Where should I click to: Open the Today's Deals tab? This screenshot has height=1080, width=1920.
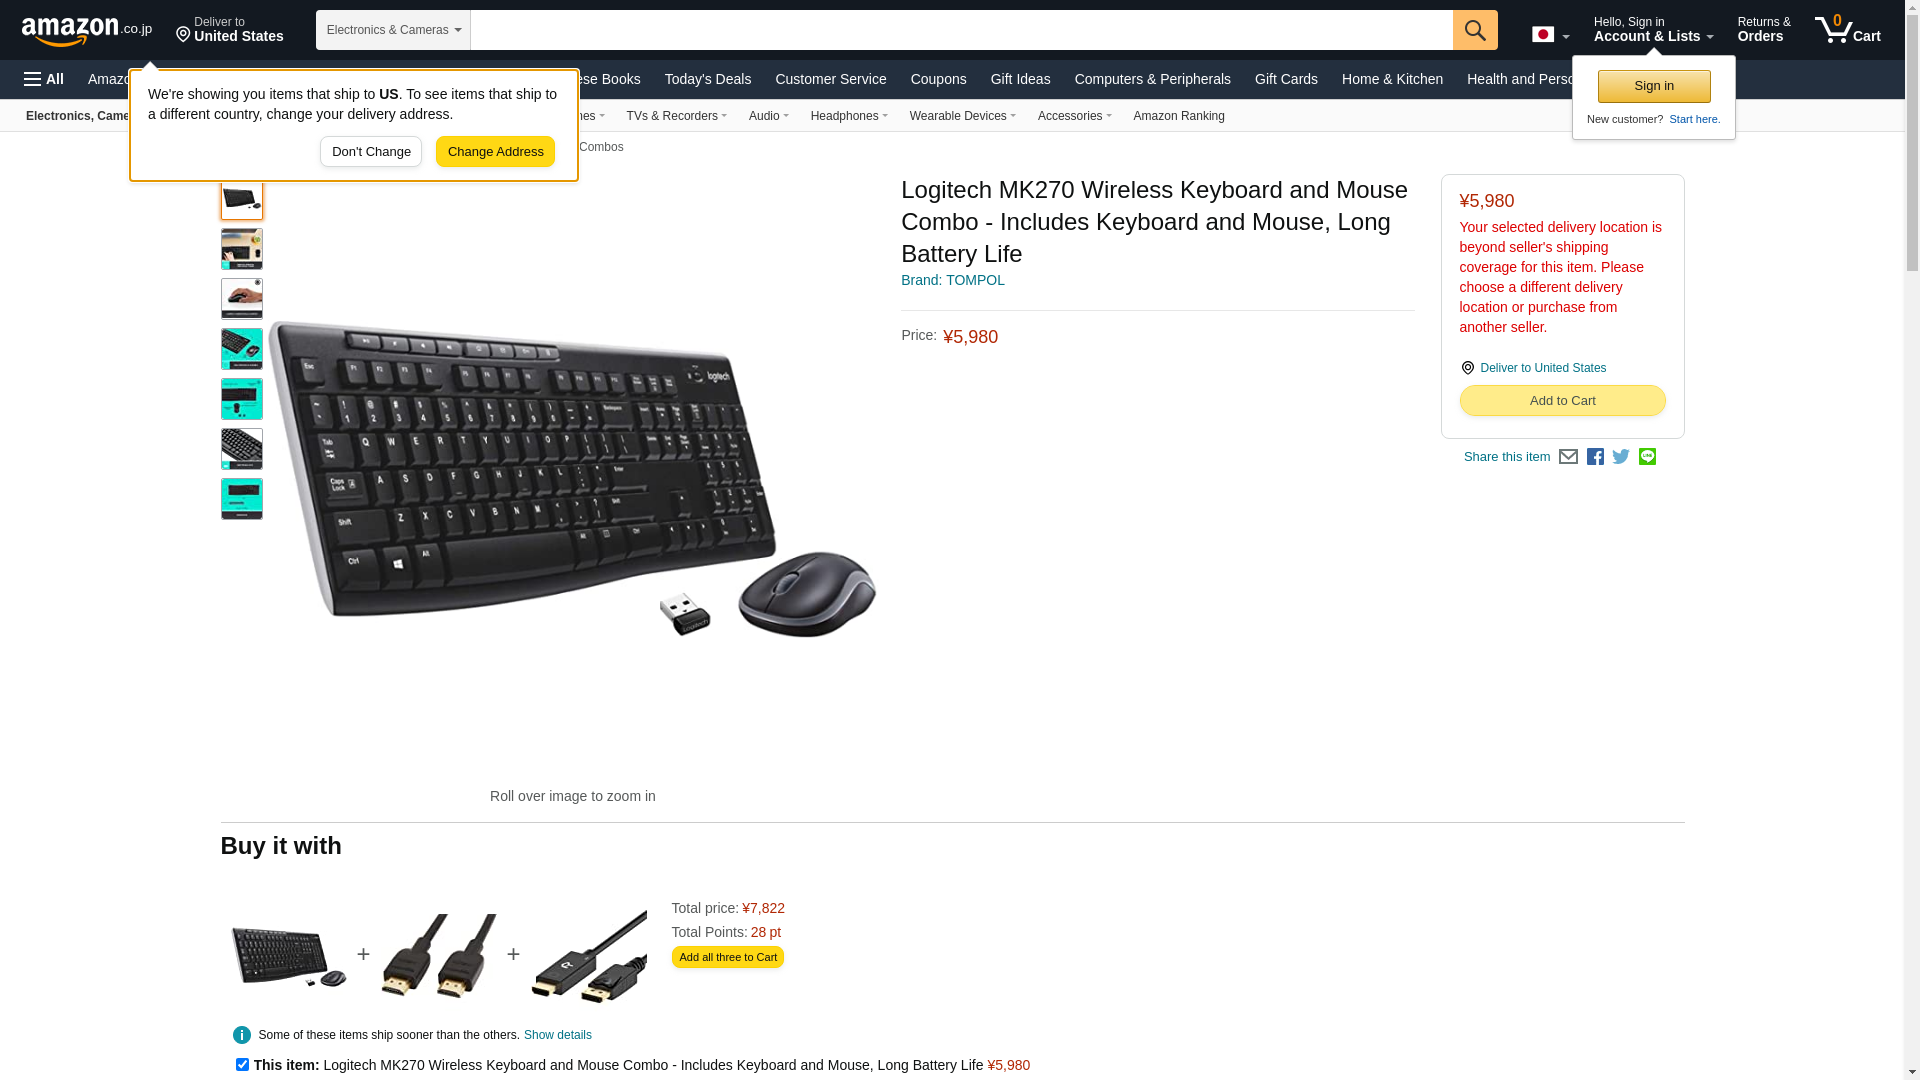708,79
